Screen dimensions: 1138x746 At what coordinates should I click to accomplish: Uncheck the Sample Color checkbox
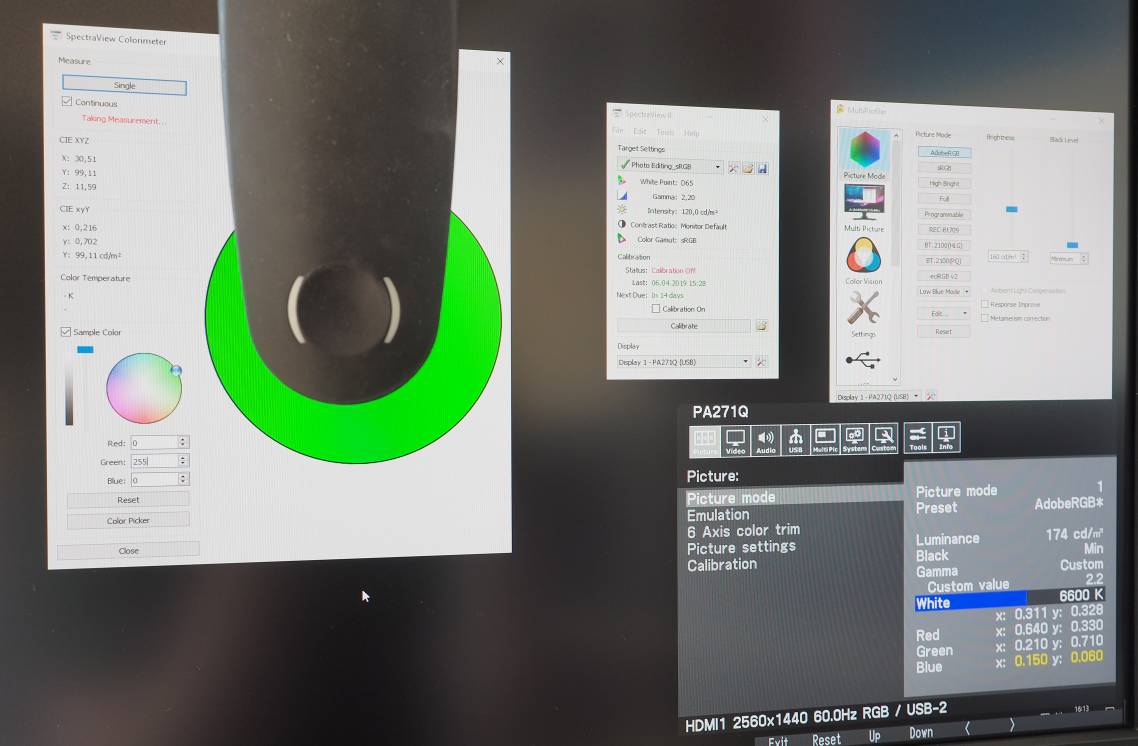tap(67, 332)
